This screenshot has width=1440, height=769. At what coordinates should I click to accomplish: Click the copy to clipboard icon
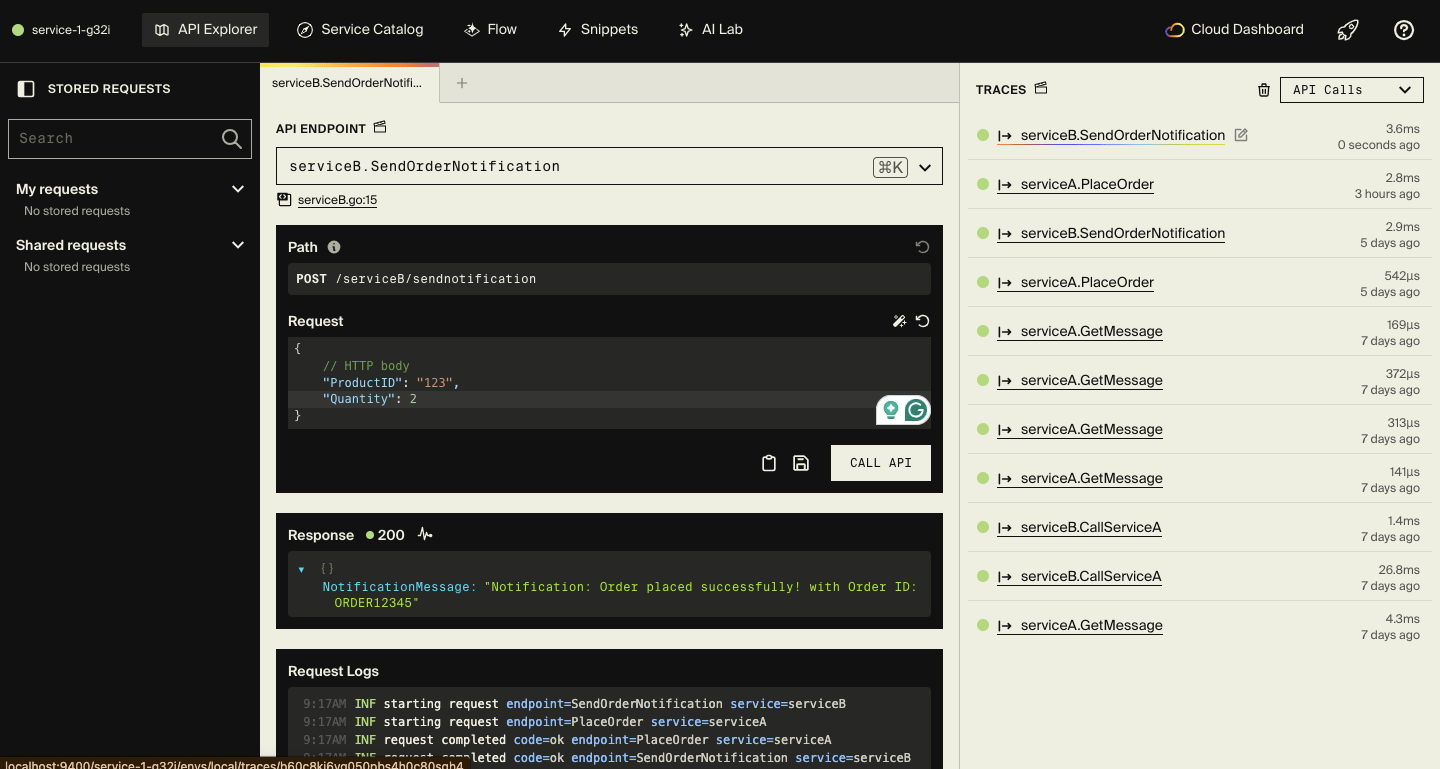(769, 463)
